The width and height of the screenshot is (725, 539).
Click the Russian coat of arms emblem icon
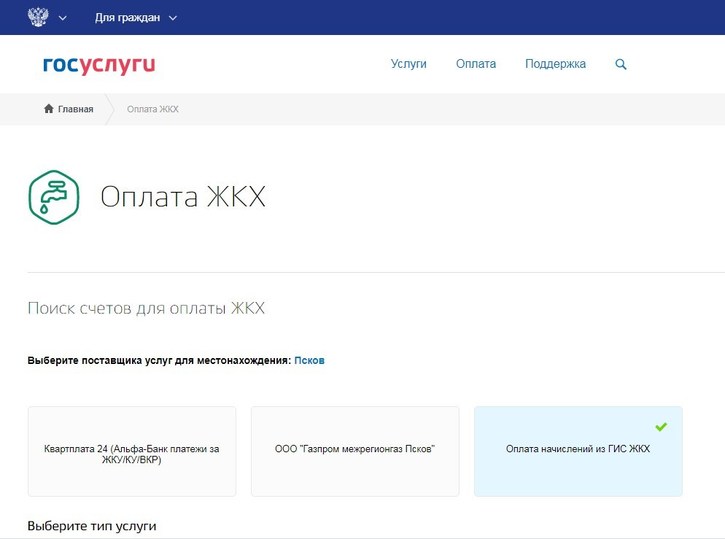coord(38,17)
